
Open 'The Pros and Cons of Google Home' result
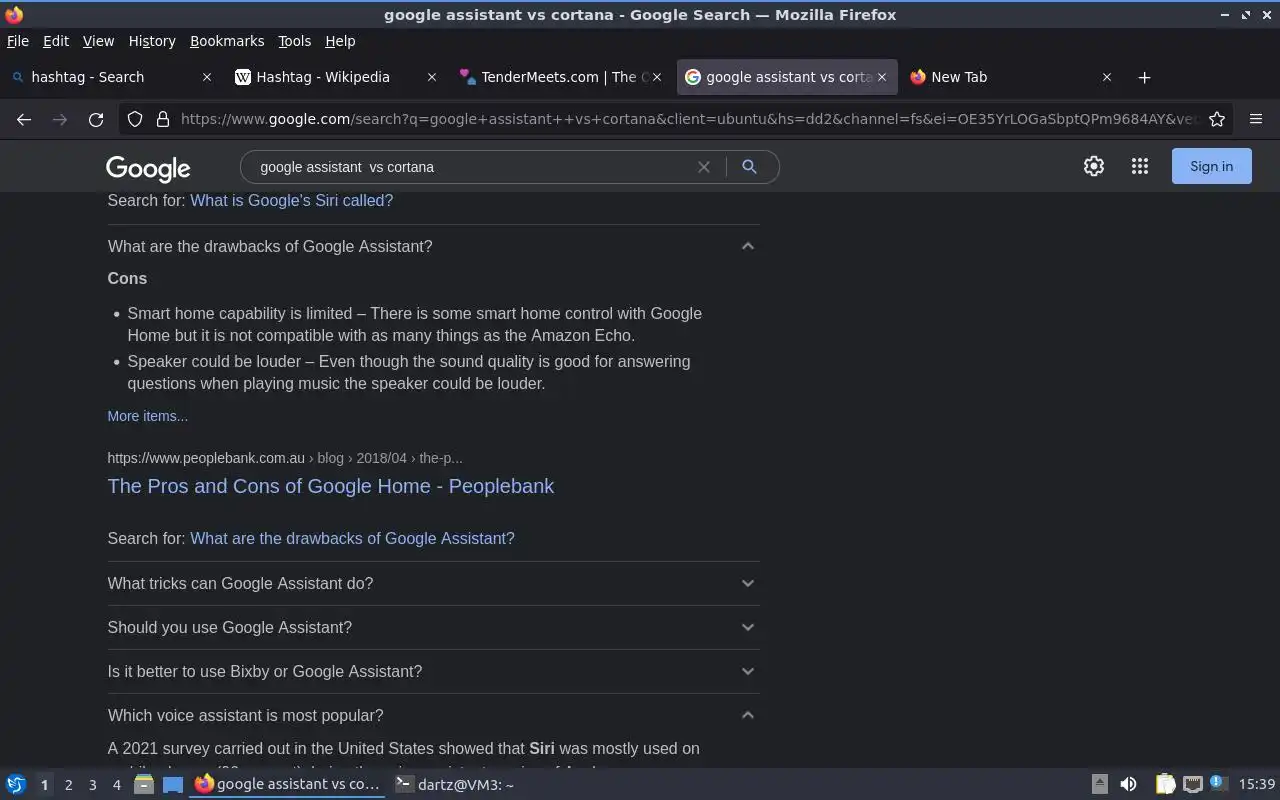tap(330, 486)
